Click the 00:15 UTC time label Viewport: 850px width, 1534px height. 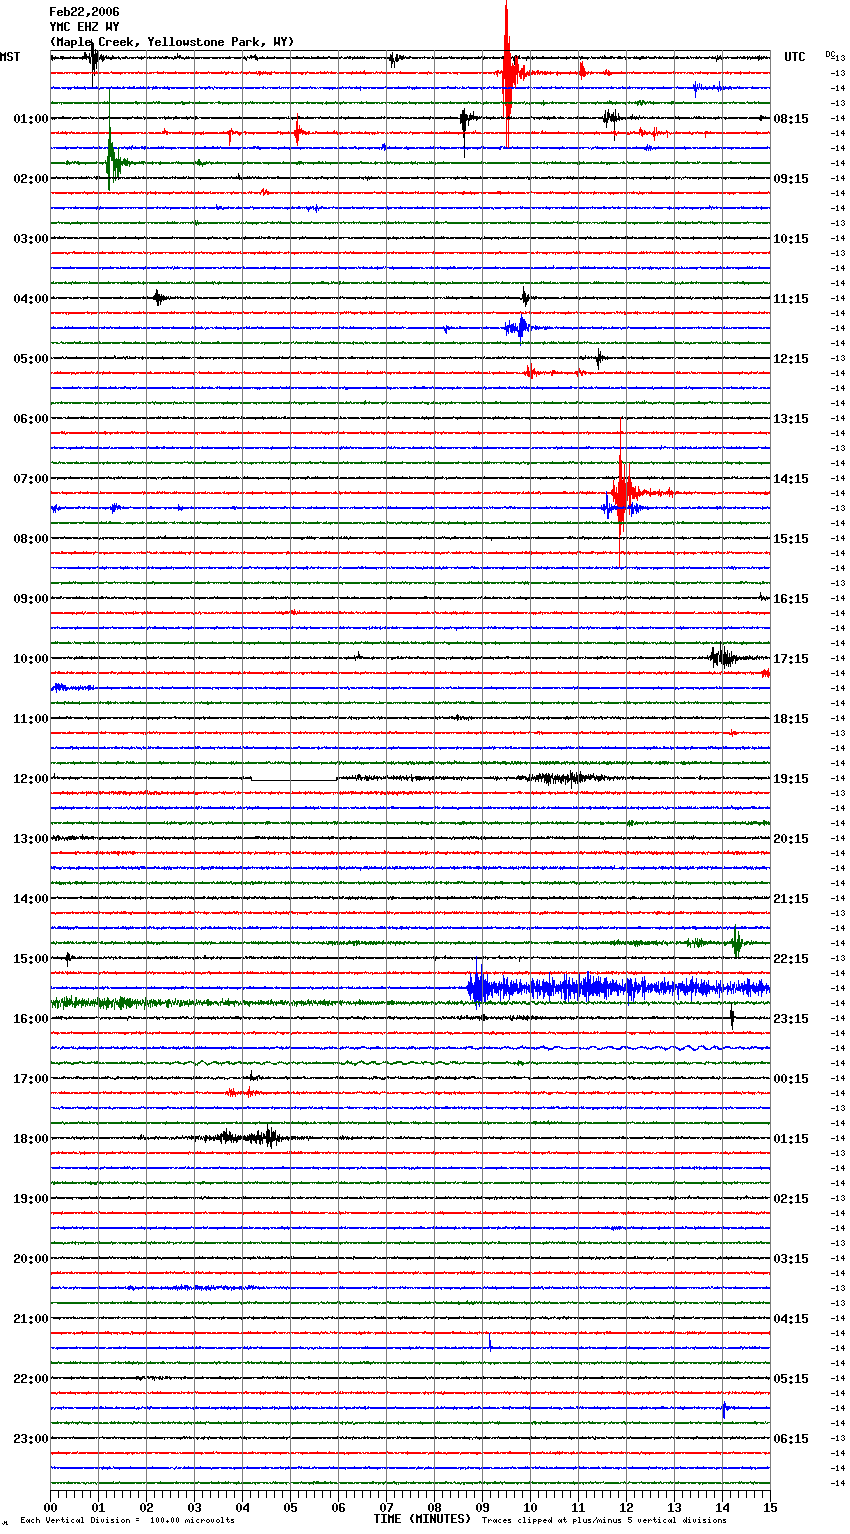coord(791,1079)
